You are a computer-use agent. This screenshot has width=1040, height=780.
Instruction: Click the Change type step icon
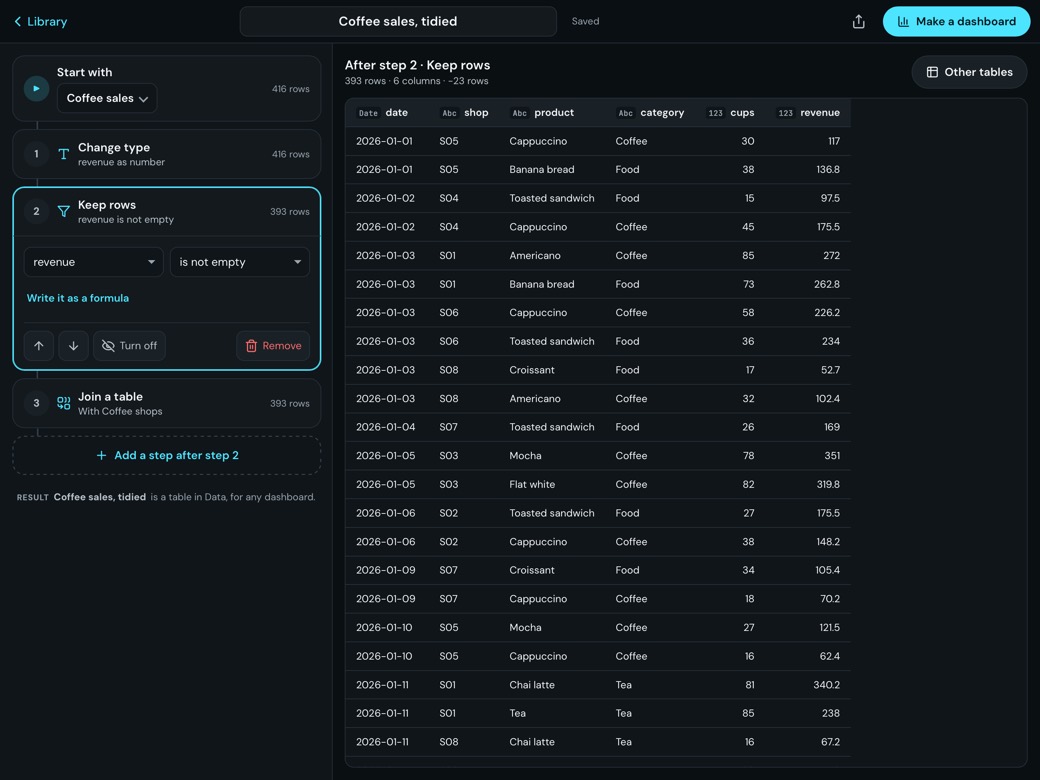pyautogui.click(x=64, y=154)
